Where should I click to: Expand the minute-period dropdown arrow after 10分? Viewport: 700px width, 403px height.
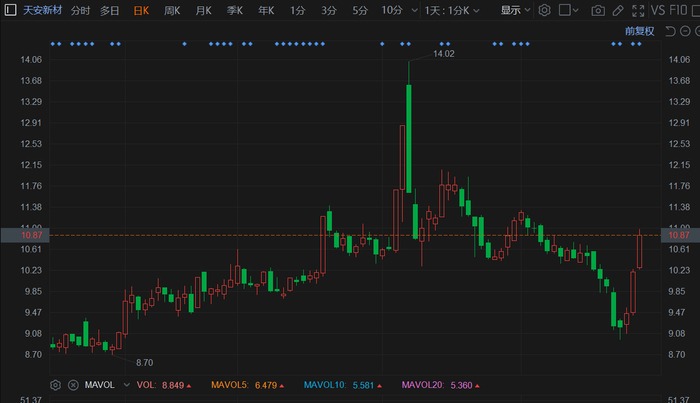point(414,10)
